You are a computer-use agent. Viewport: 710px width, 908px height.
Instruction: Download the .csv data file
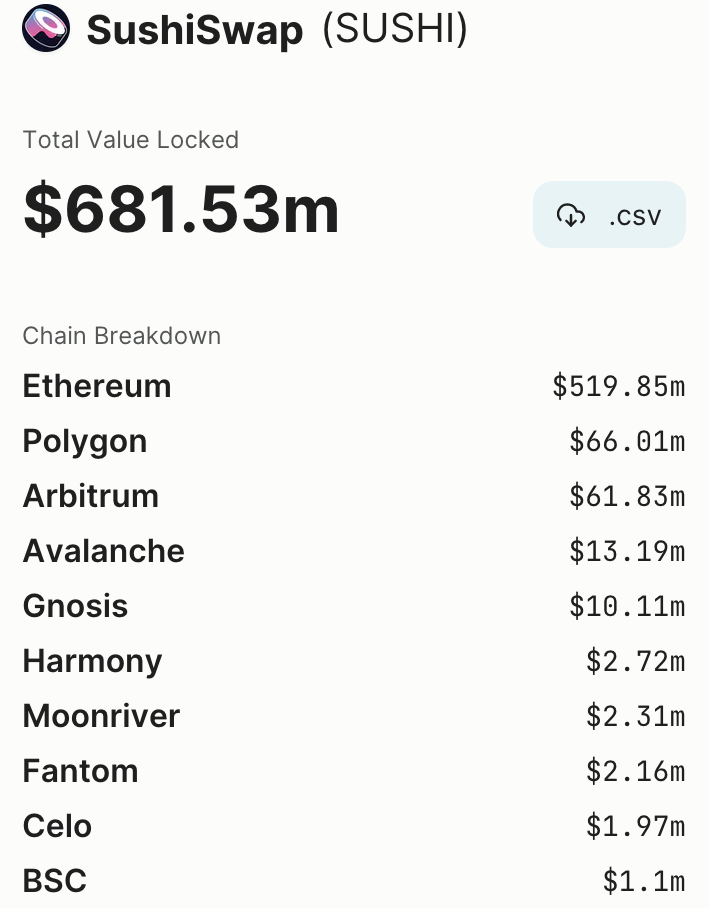tap(610, 214)
